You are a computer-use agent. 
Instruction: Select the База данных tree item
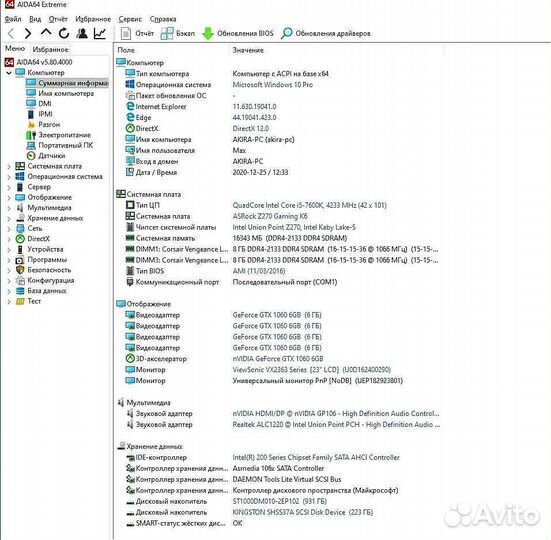pyautogui.click(x=41, y=291)
